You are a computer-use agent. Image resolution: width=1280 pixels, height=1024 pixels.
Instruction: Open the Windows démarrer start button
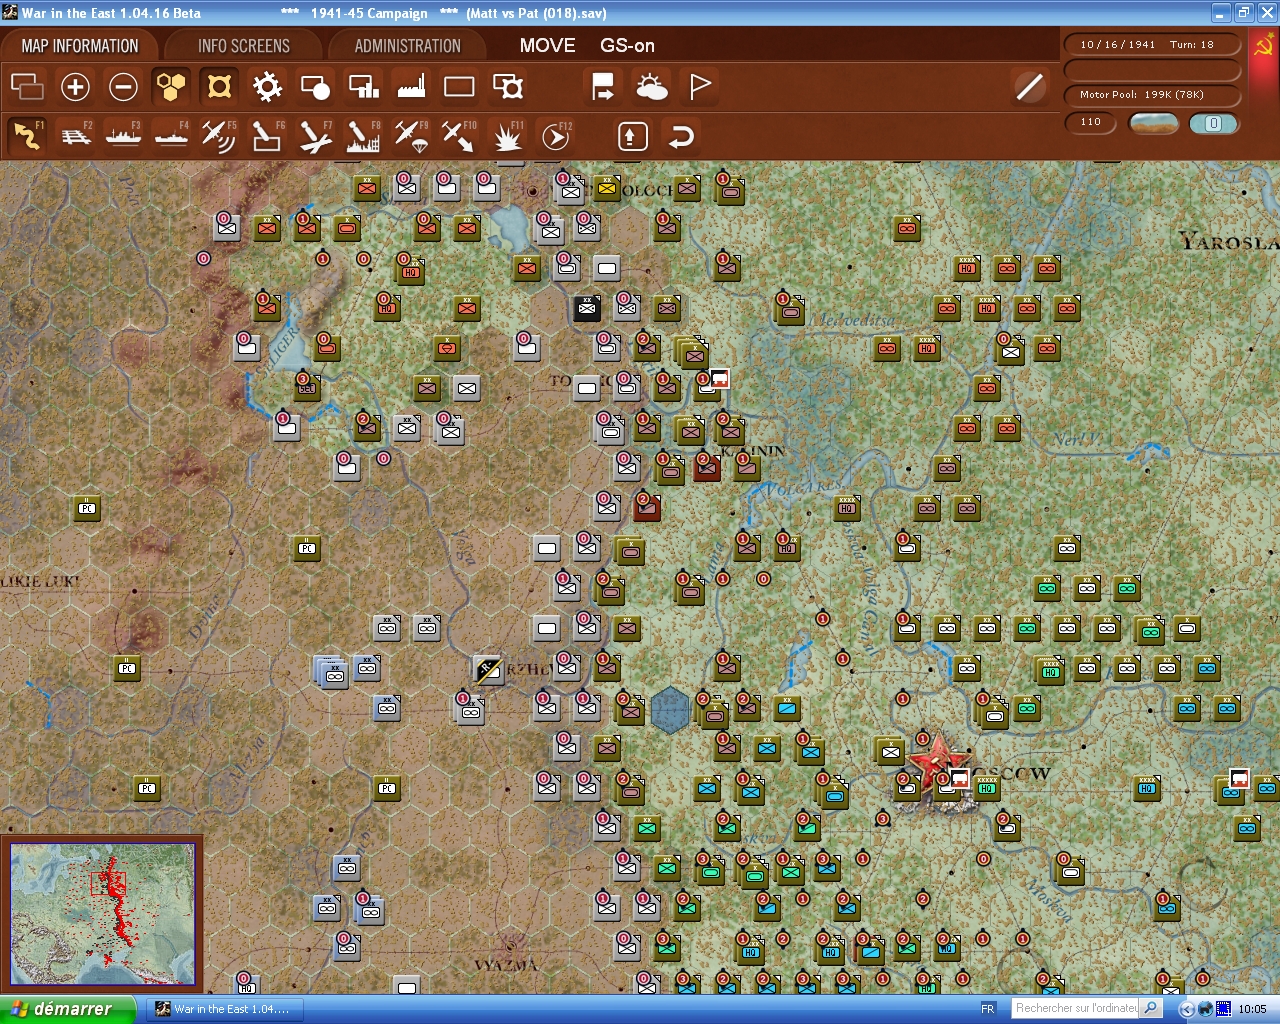67,1009
